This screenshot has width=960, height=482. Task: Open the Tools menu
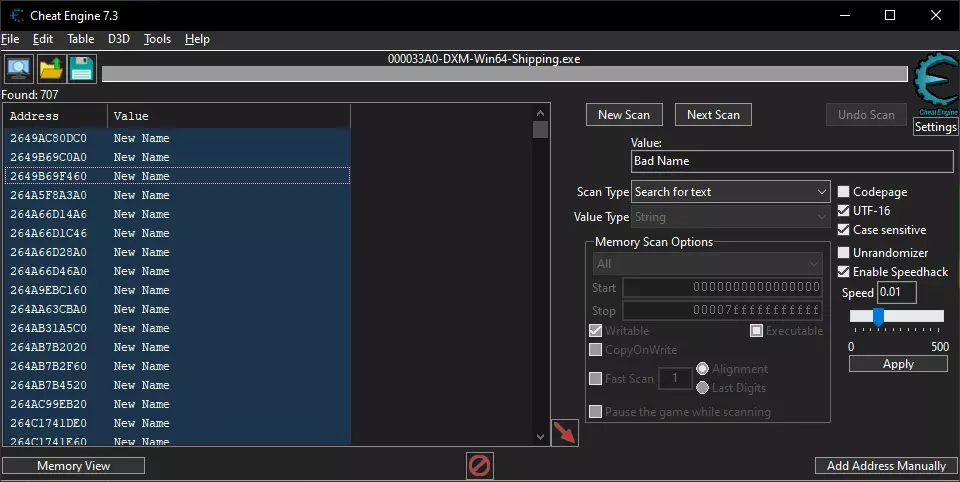(157, 39)
